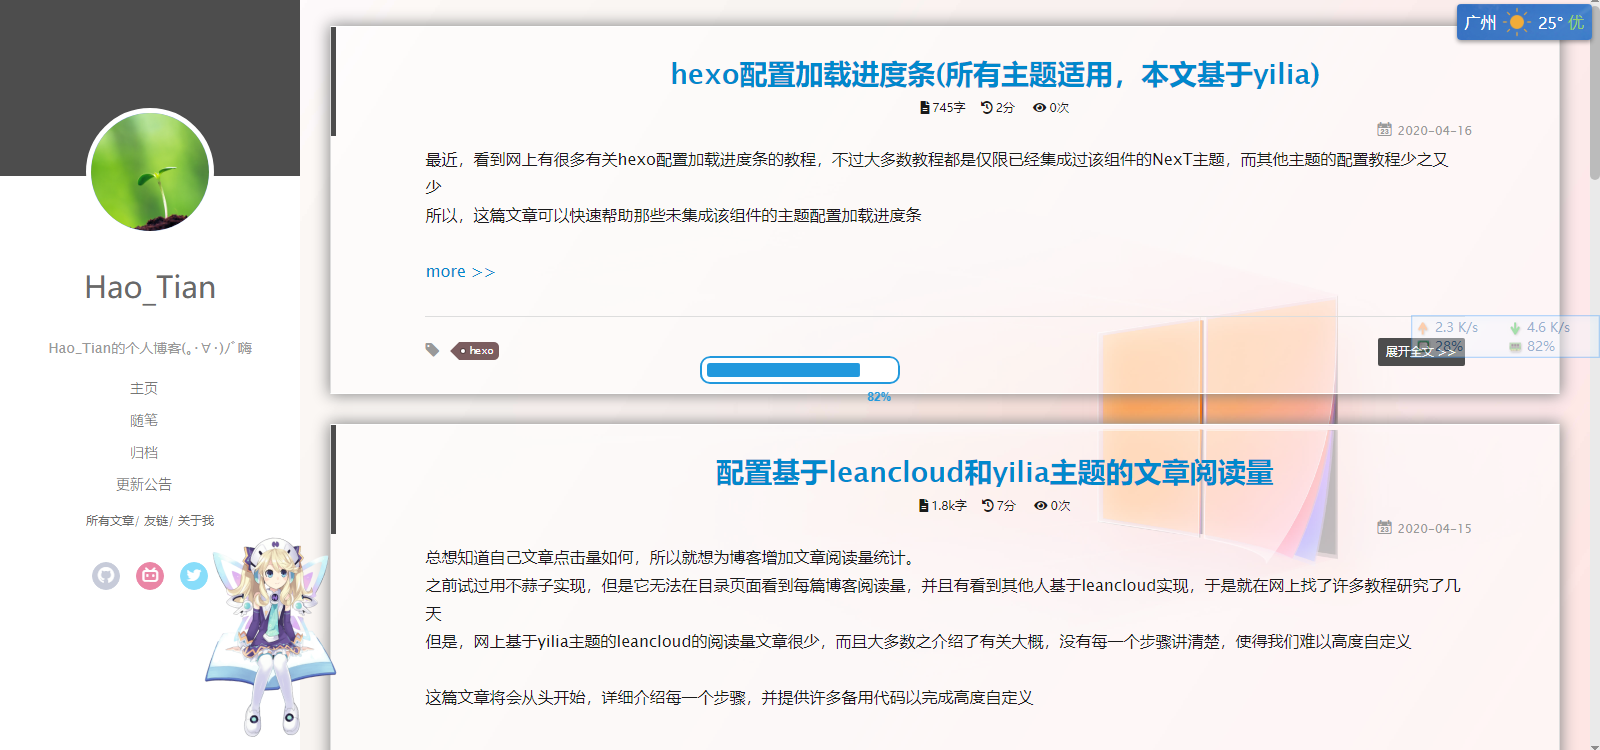Open the 随笔 menu item

(x=144, y=420)
